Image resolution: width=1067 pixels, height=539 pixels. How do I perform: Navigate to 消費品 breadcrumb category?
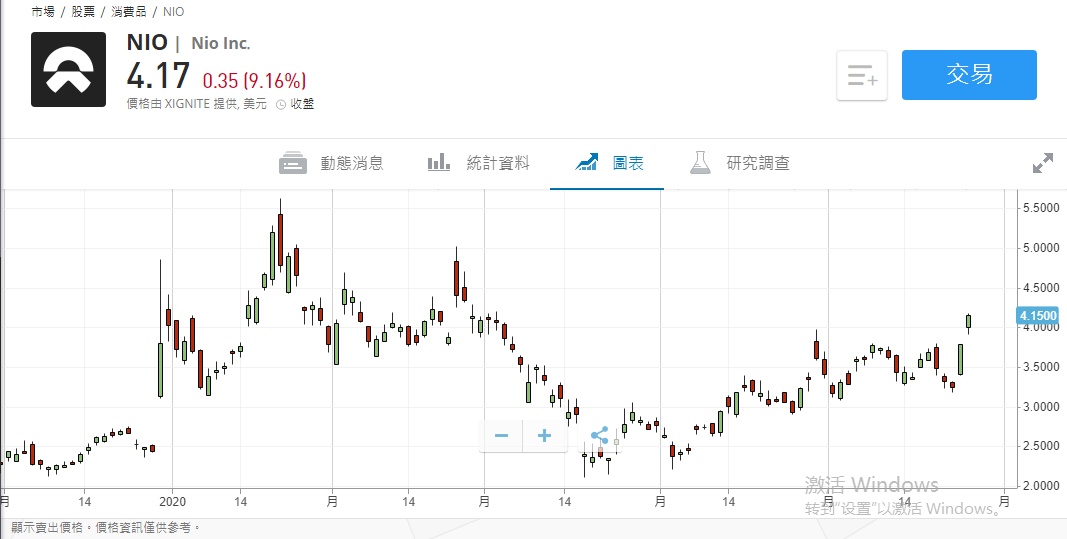tap(128, 12)
